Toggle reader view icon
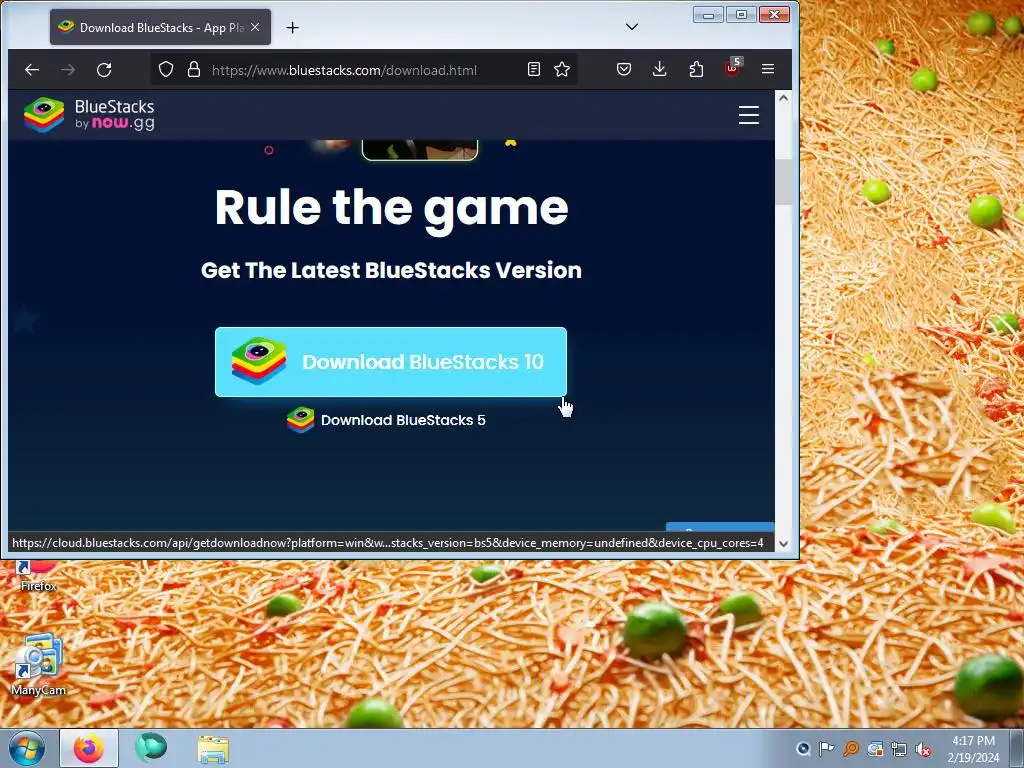Screen dimensions: 1024x768 coord(534,69)
